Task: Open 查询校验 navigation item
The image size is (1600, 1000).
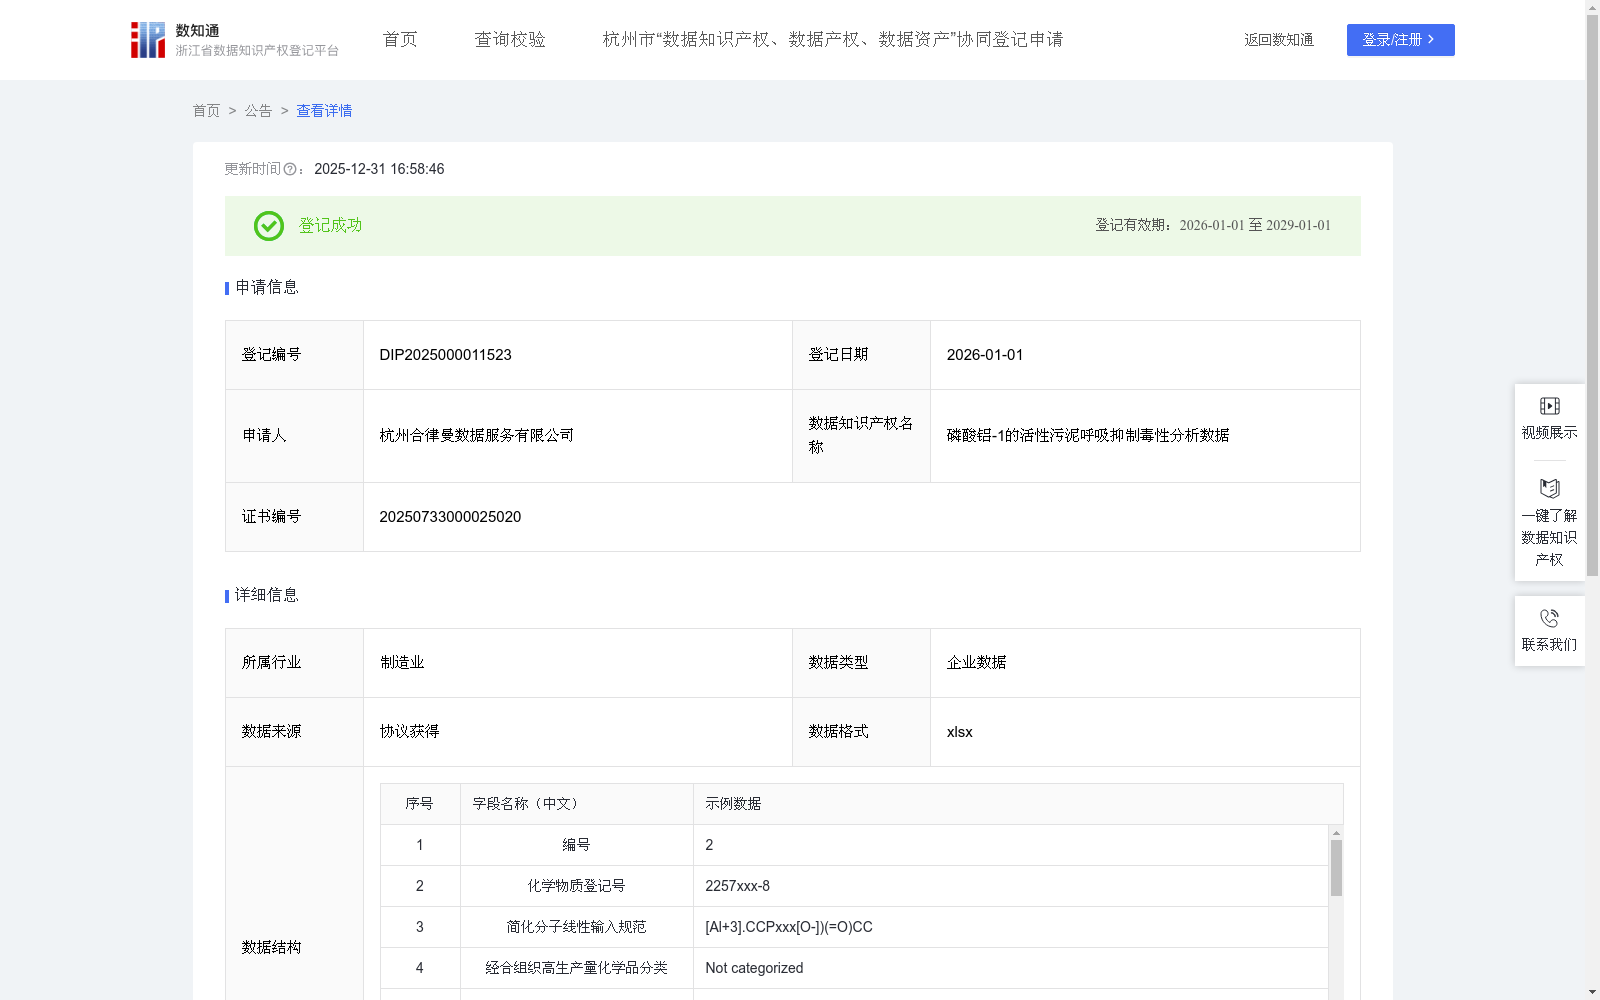Action: (510, 40)
